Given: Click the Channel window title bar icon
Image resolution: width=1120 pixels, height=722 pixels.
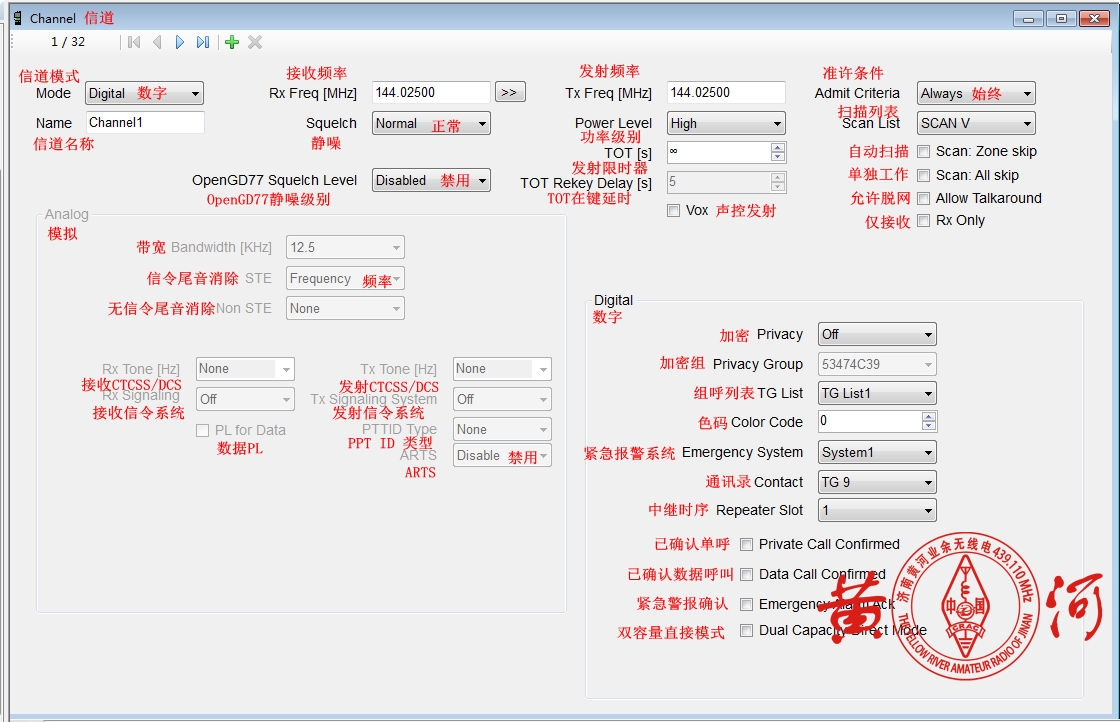Looking at the screenshot, I should tap(16, 17).
